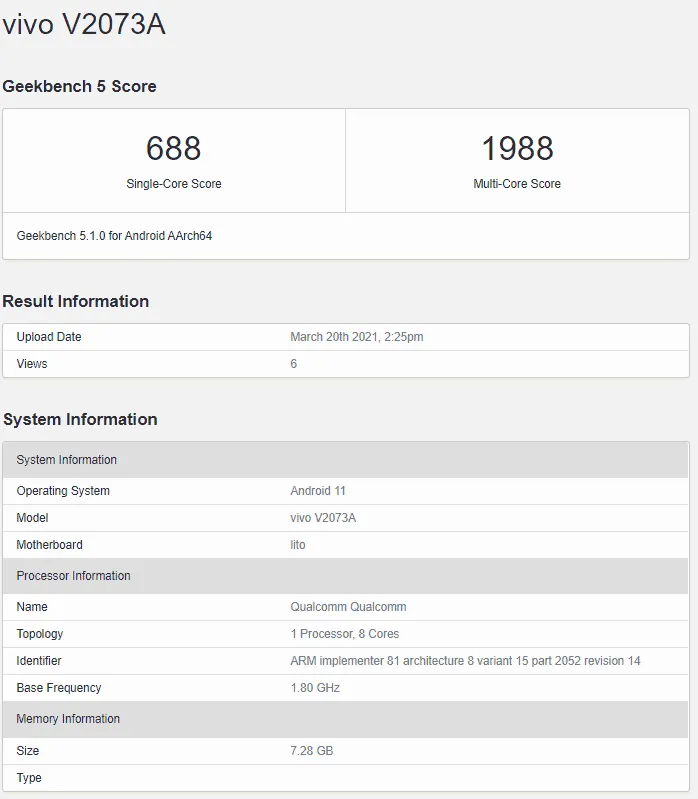Select Geekbench 5.1.0 for Android AArch64 text
698x799 pixels.
pos(114,235)
